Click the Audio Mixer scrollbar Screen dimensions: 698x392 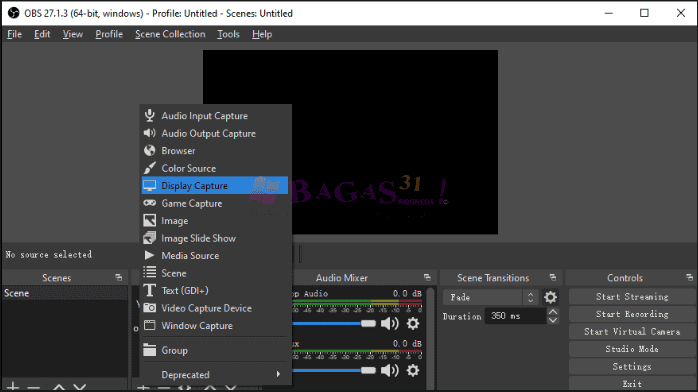pyautogui.click(x=430, y=338)
